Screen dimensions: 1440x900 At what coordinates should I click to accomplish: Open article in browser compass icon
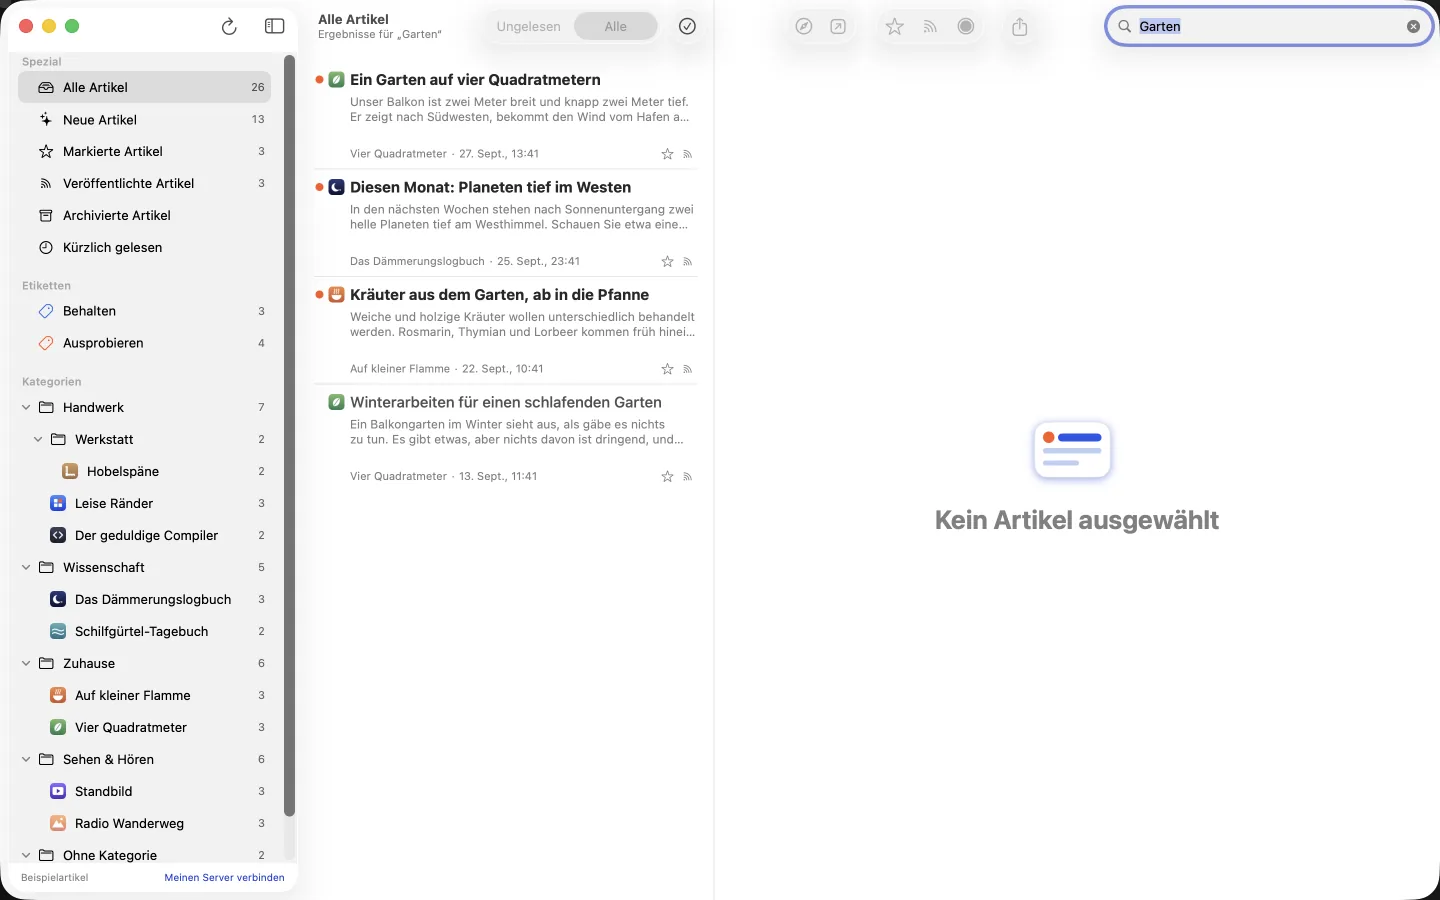click(804, 27)
